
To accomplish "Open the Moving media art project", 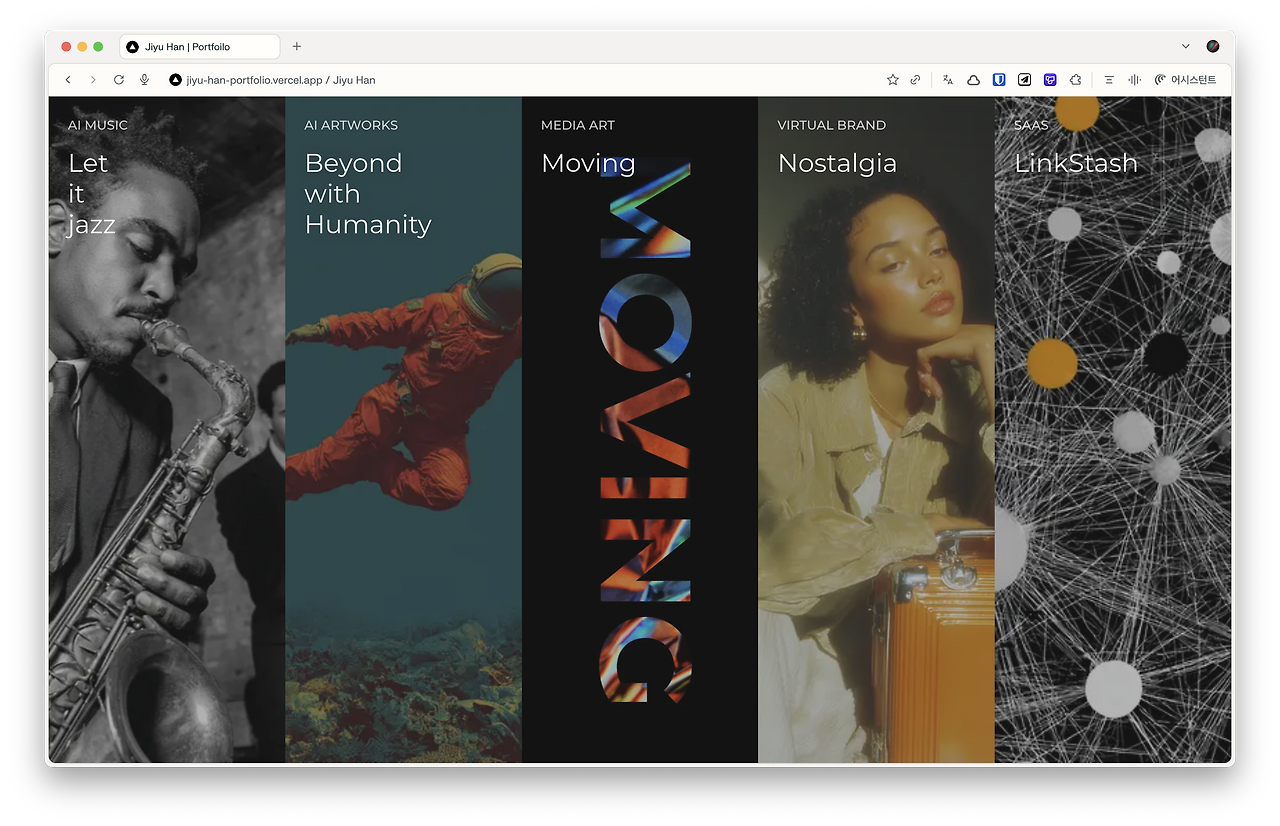I will [x=588, y=163].
